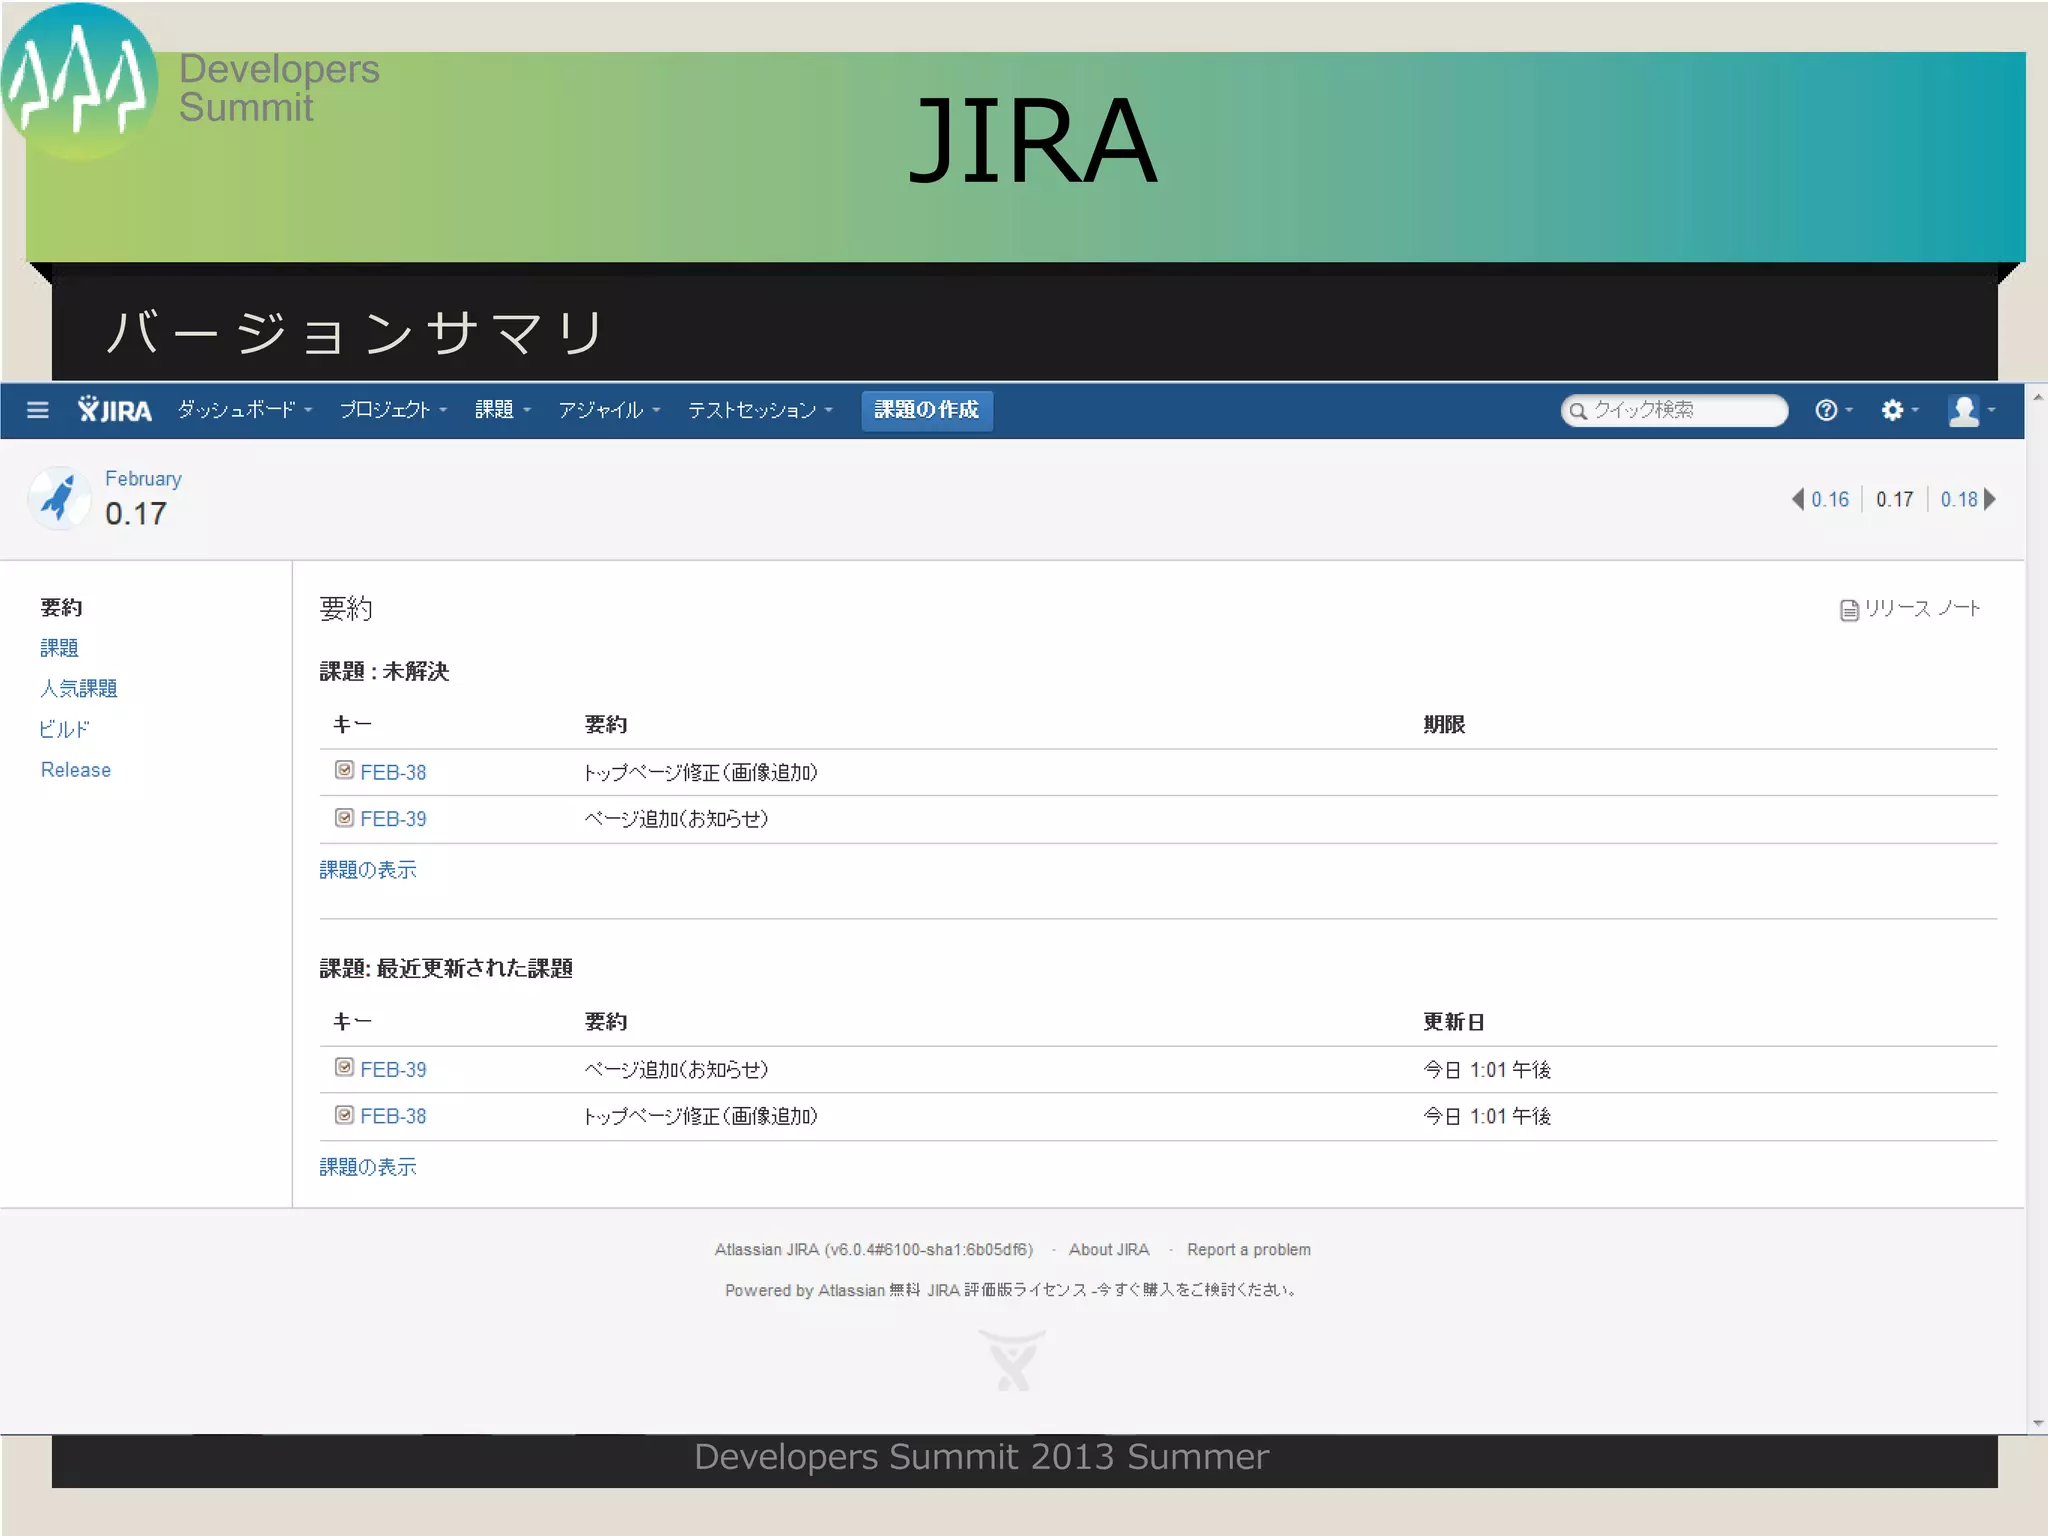Image resolution: width=2048 pixels, height=1536 pixels.
Task: Click current version 0.17 in pager
Action: [1895, 499]
